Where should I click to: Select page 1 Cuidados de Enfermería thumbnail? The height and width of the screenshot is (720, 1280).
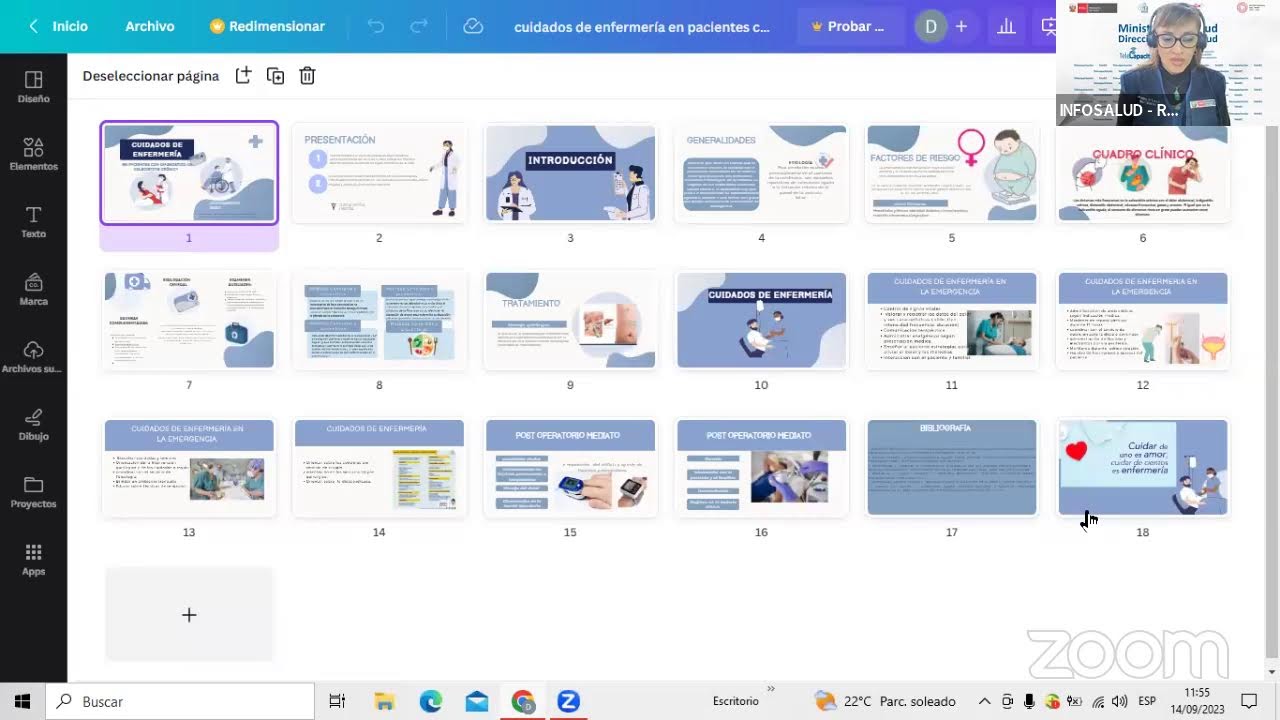tap(189, 173)
